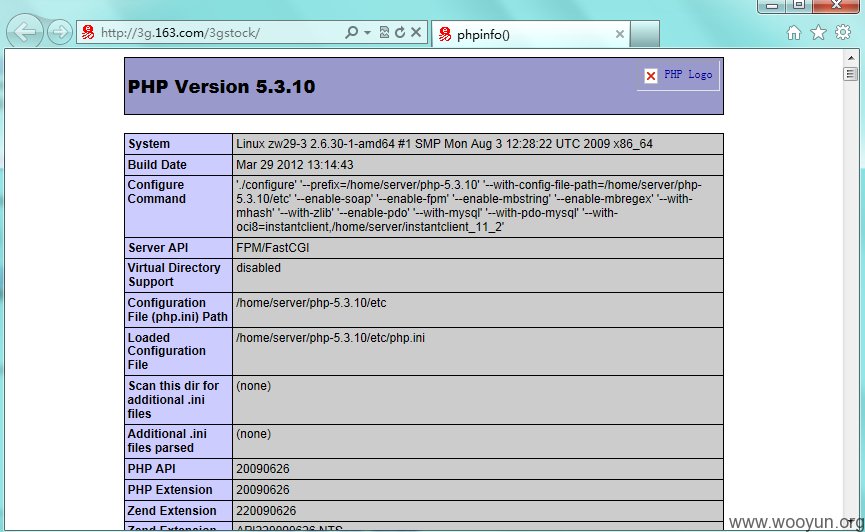Click Additional .ini files parsed label
Image resolution: width=865 pixels, height=532 pixels.
[167, 441]
